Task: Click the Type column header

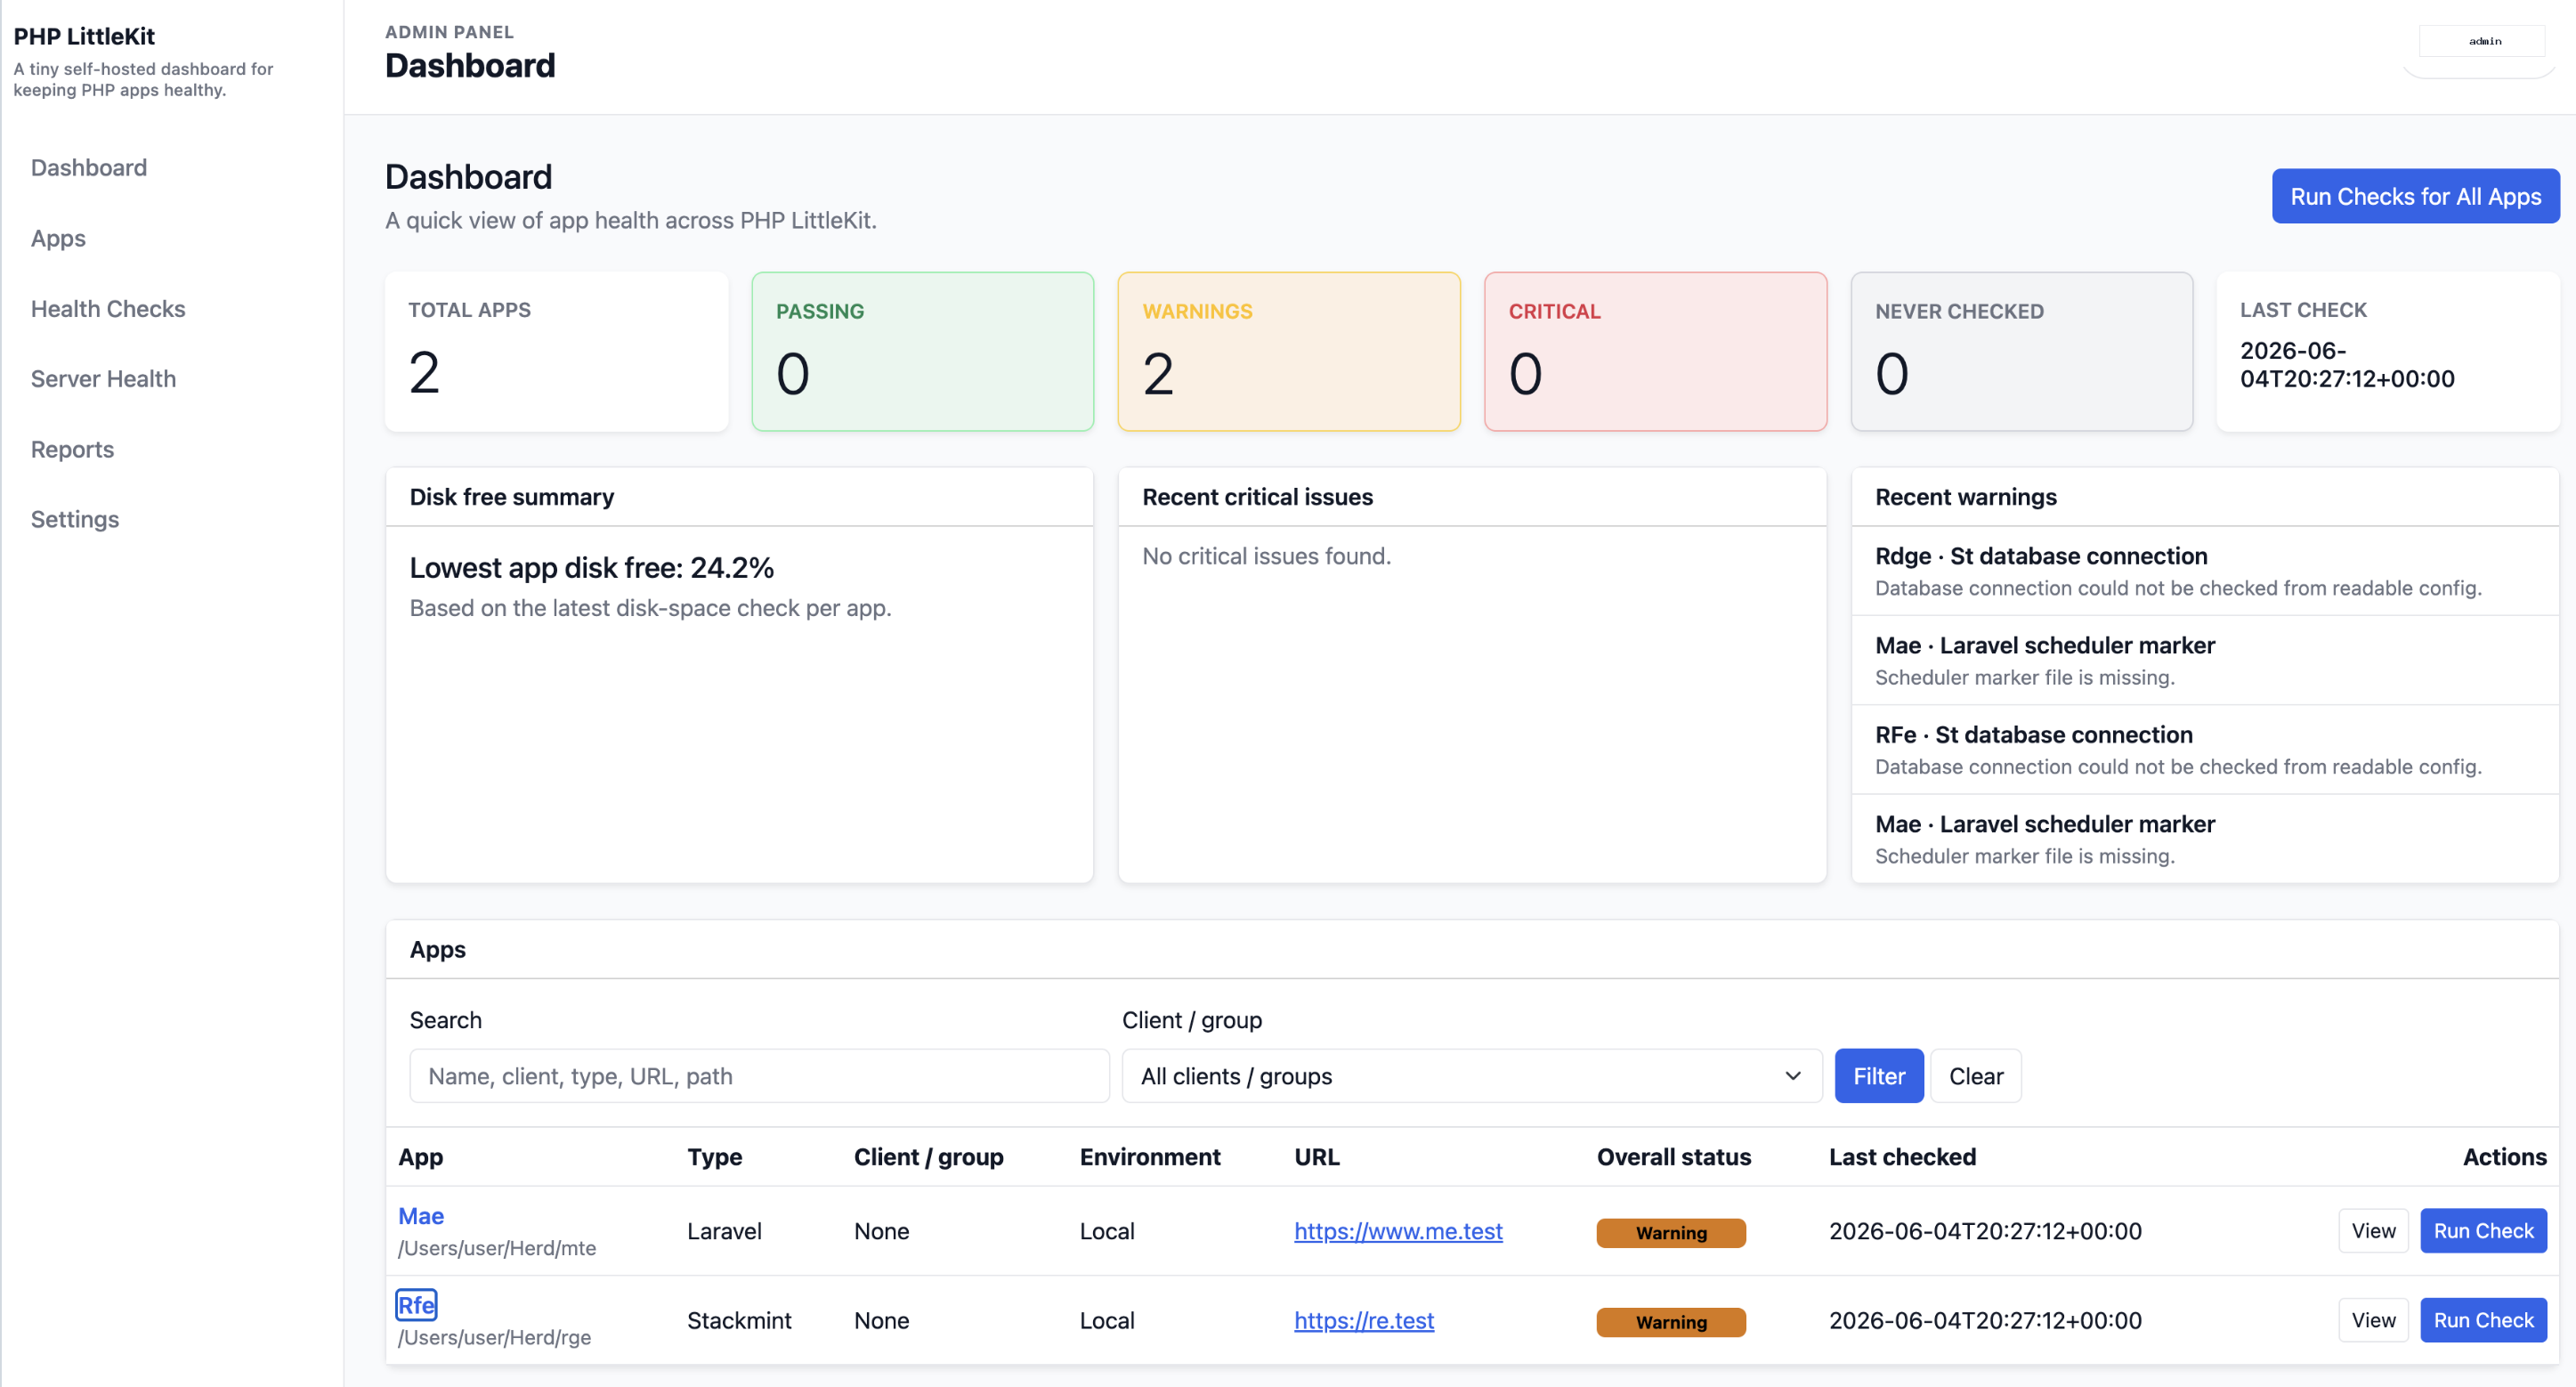Action: click(x=715, y=1157)
